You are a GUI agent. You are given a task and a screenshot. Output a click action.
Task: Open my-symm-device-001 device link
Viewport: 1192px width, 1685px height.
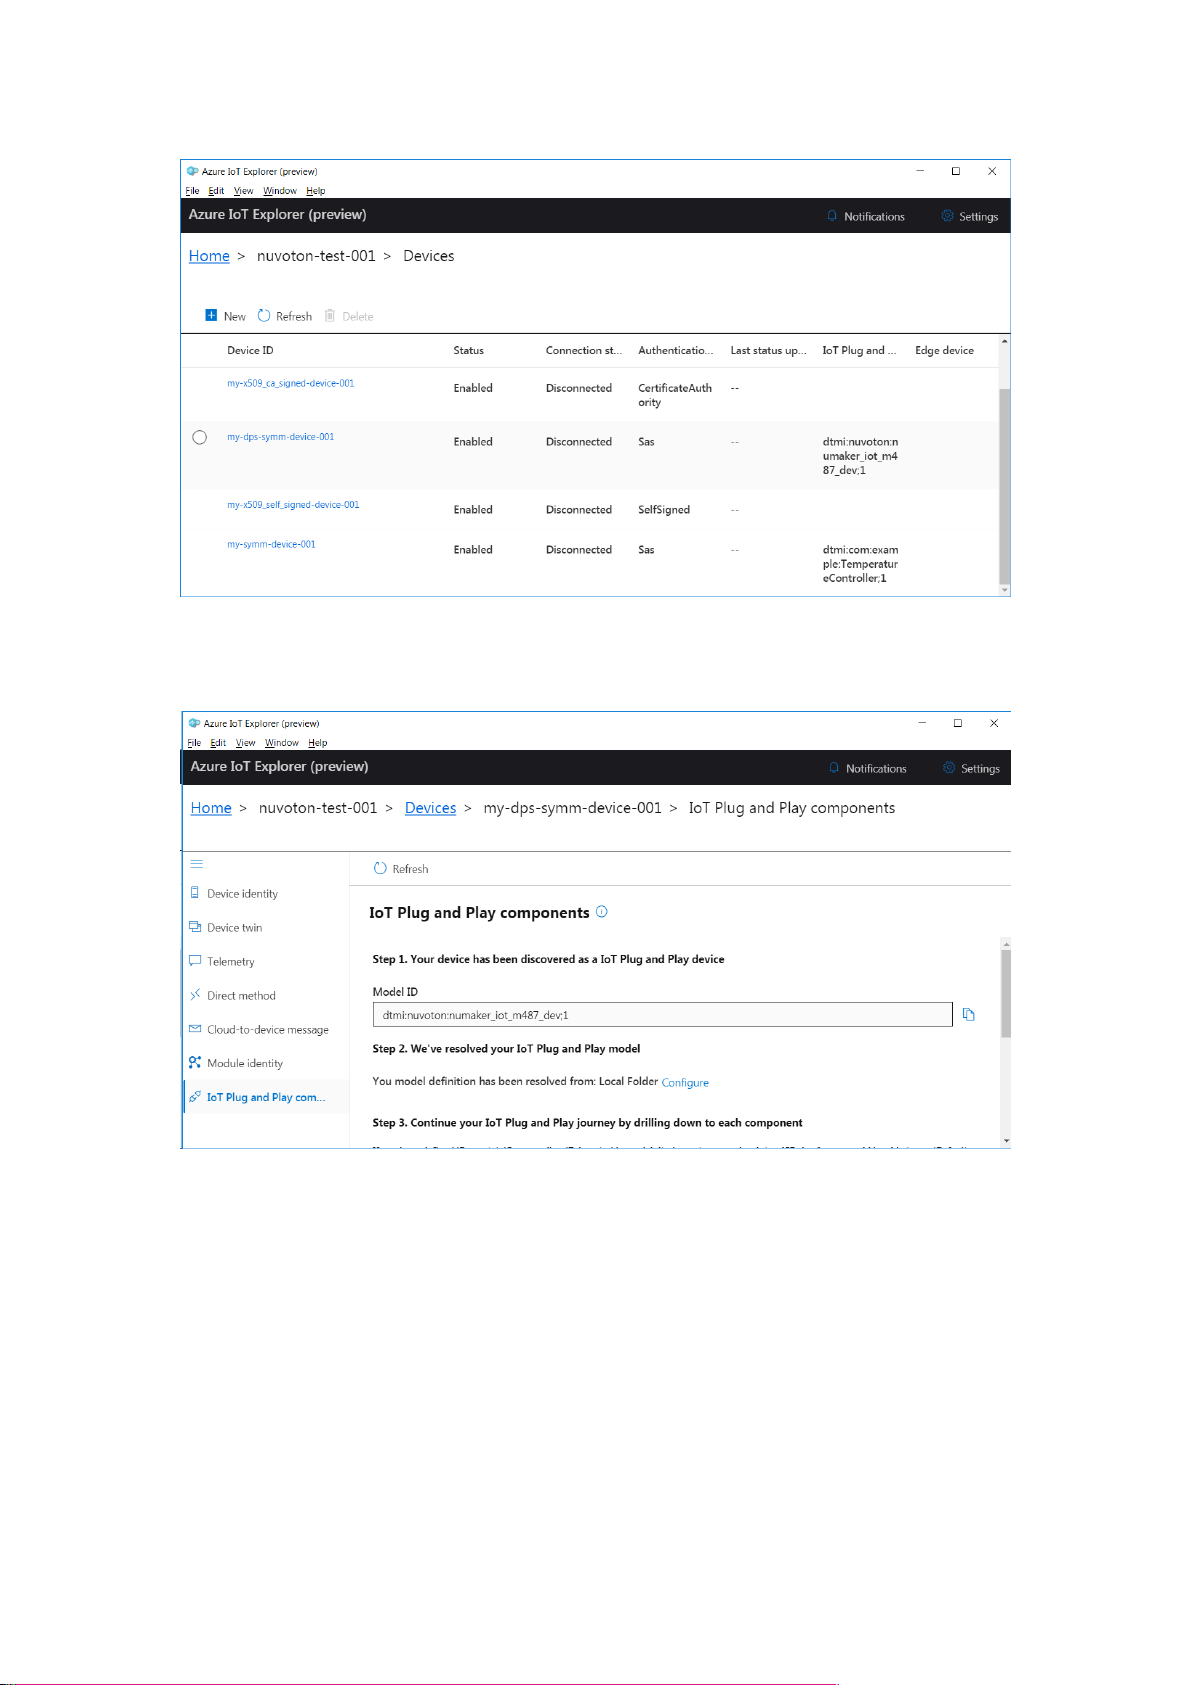click(271, 544)
